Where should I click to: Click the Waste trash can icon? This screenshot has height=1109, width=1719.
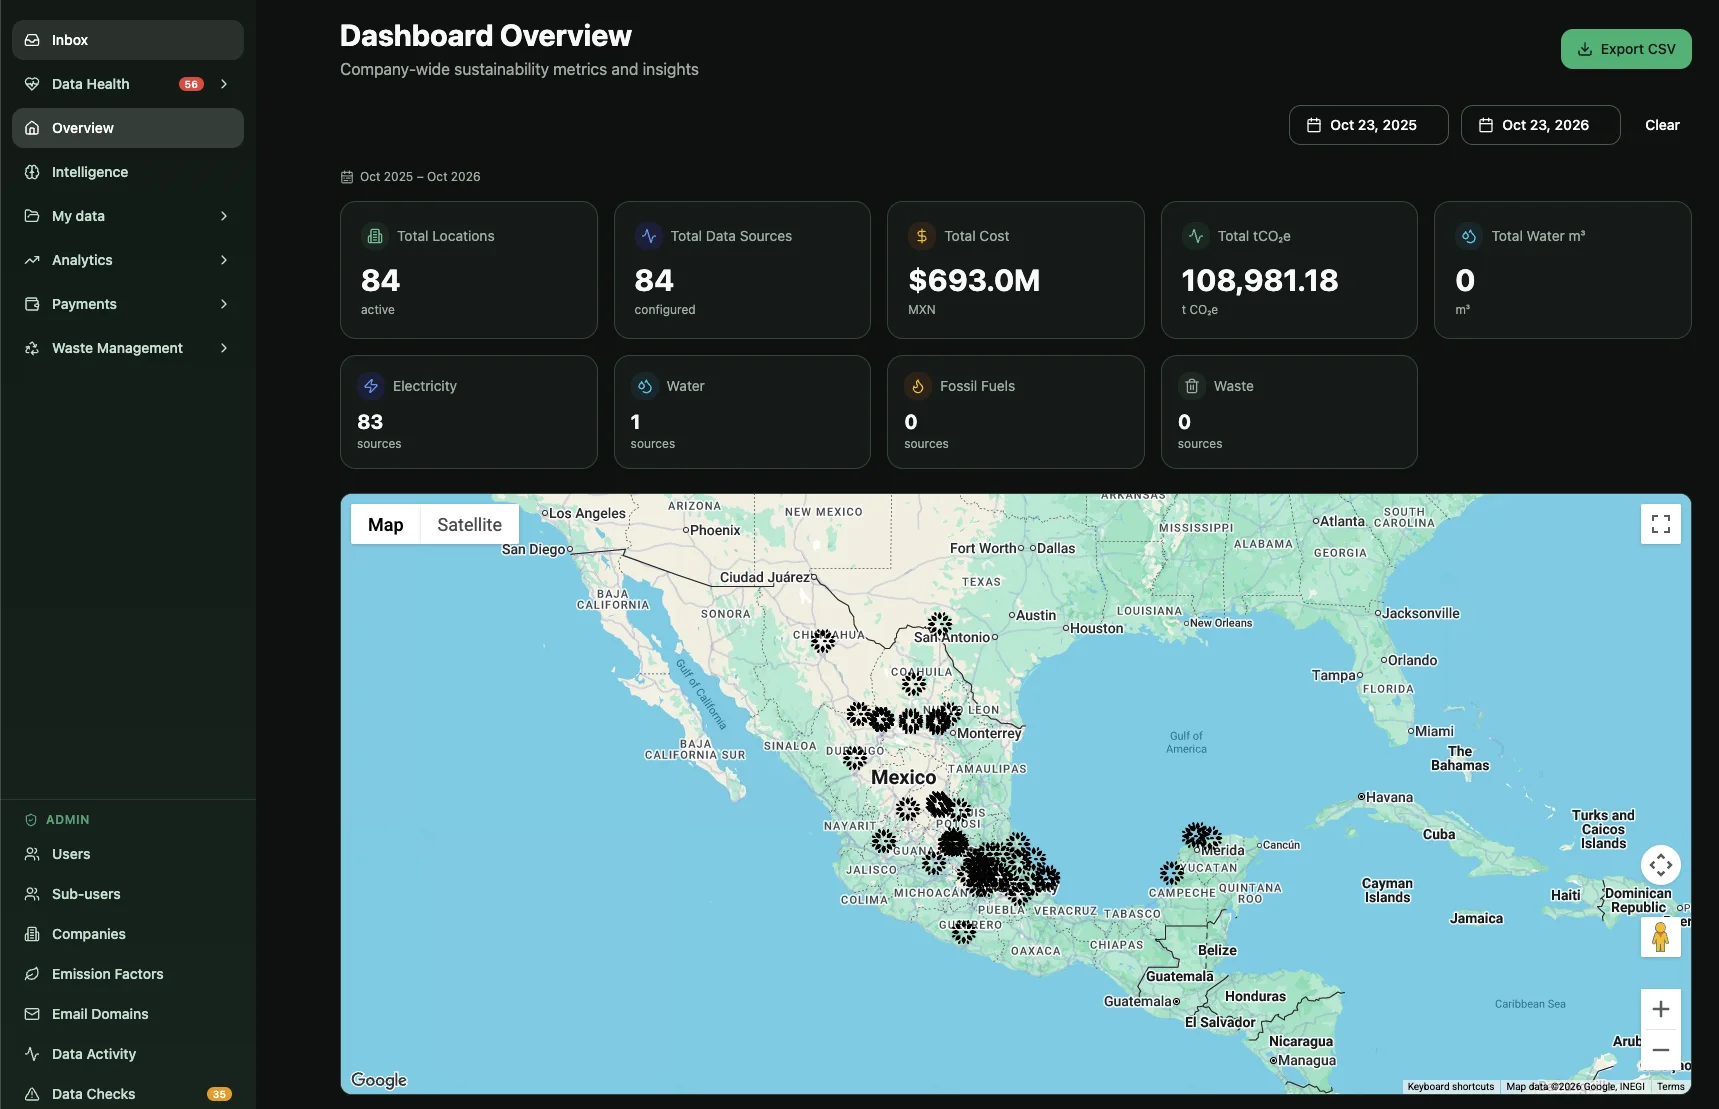point(1192,386)
